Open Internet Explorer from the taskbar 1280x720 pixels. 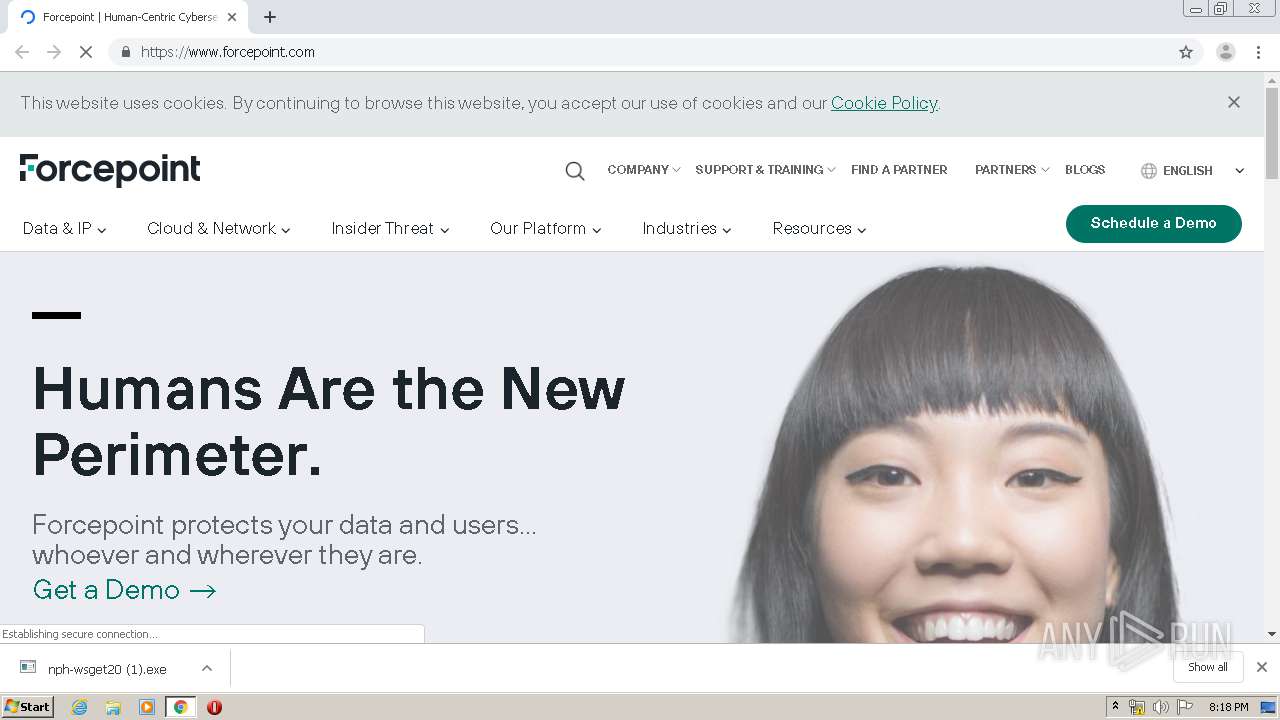(x=79, y=707)
